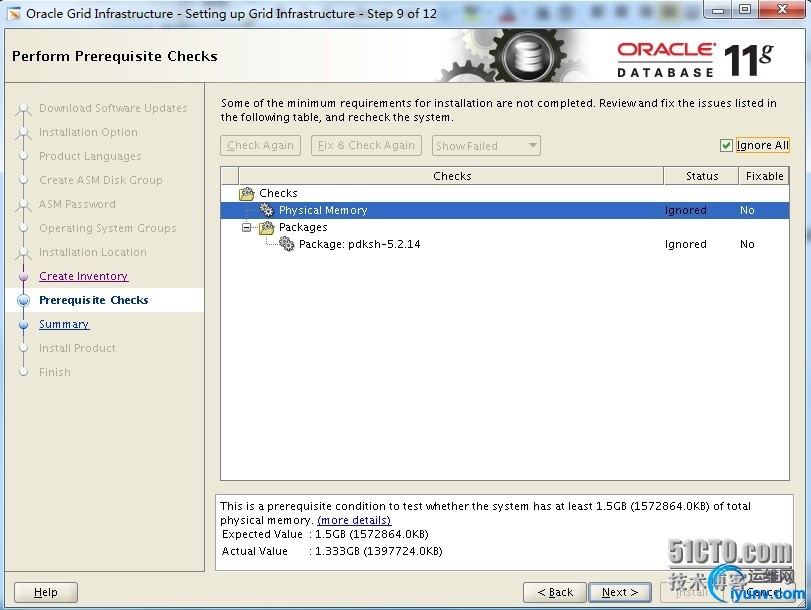Screen dimensions: 811x610
Task: Select the Physical Memory row
Action: click(x=505, y=210)
